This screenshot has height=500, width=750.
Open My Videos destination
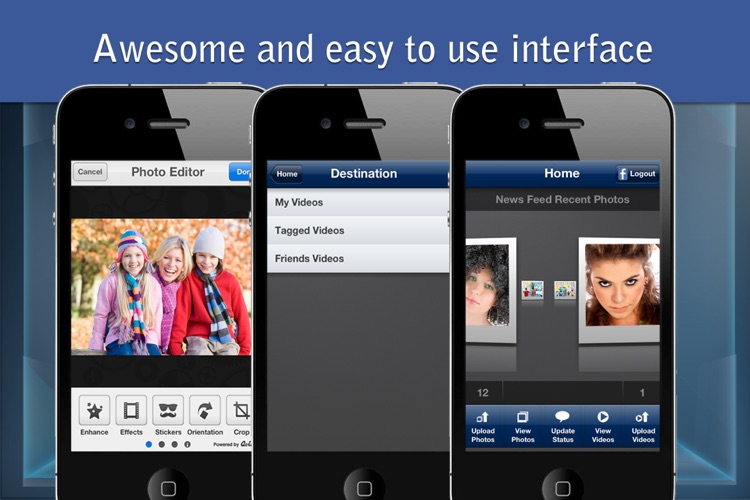point(358,202)
